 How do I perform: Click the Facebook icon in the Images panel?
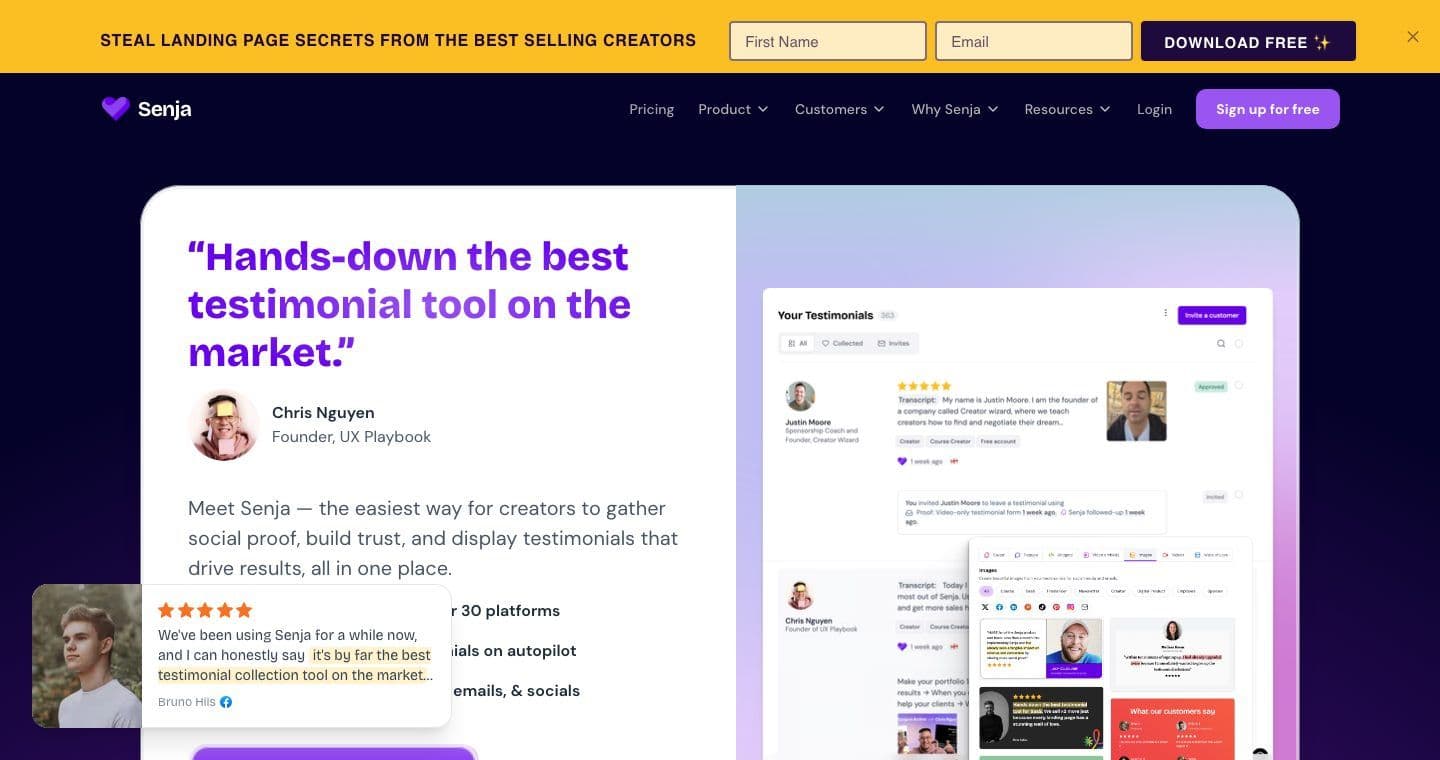click(x=999, y=607)
